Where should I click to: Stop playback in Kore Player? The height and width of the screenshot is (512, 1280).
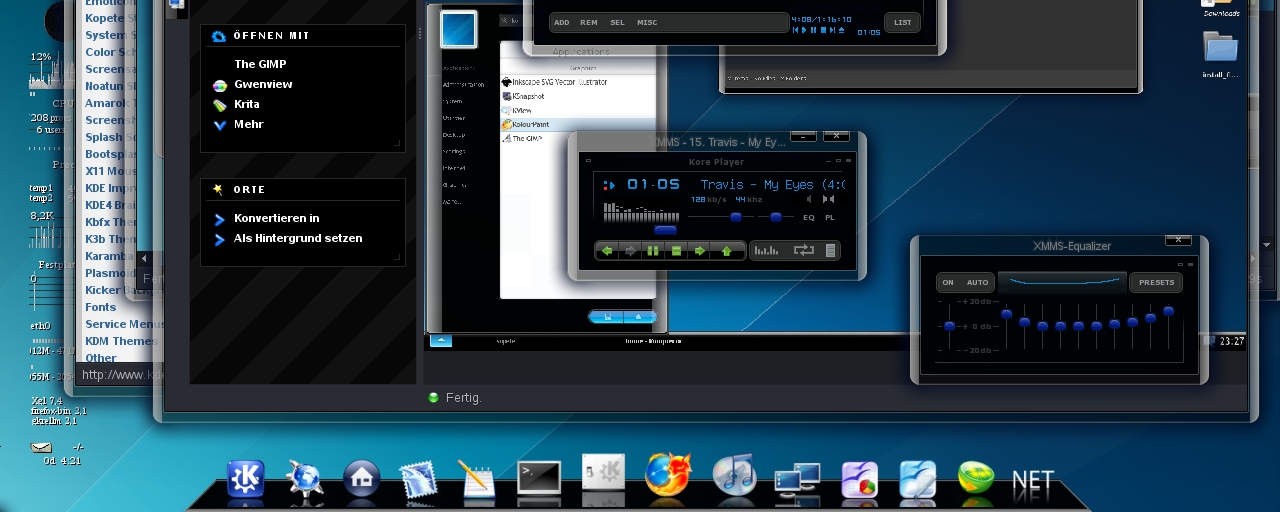(677, 251)
